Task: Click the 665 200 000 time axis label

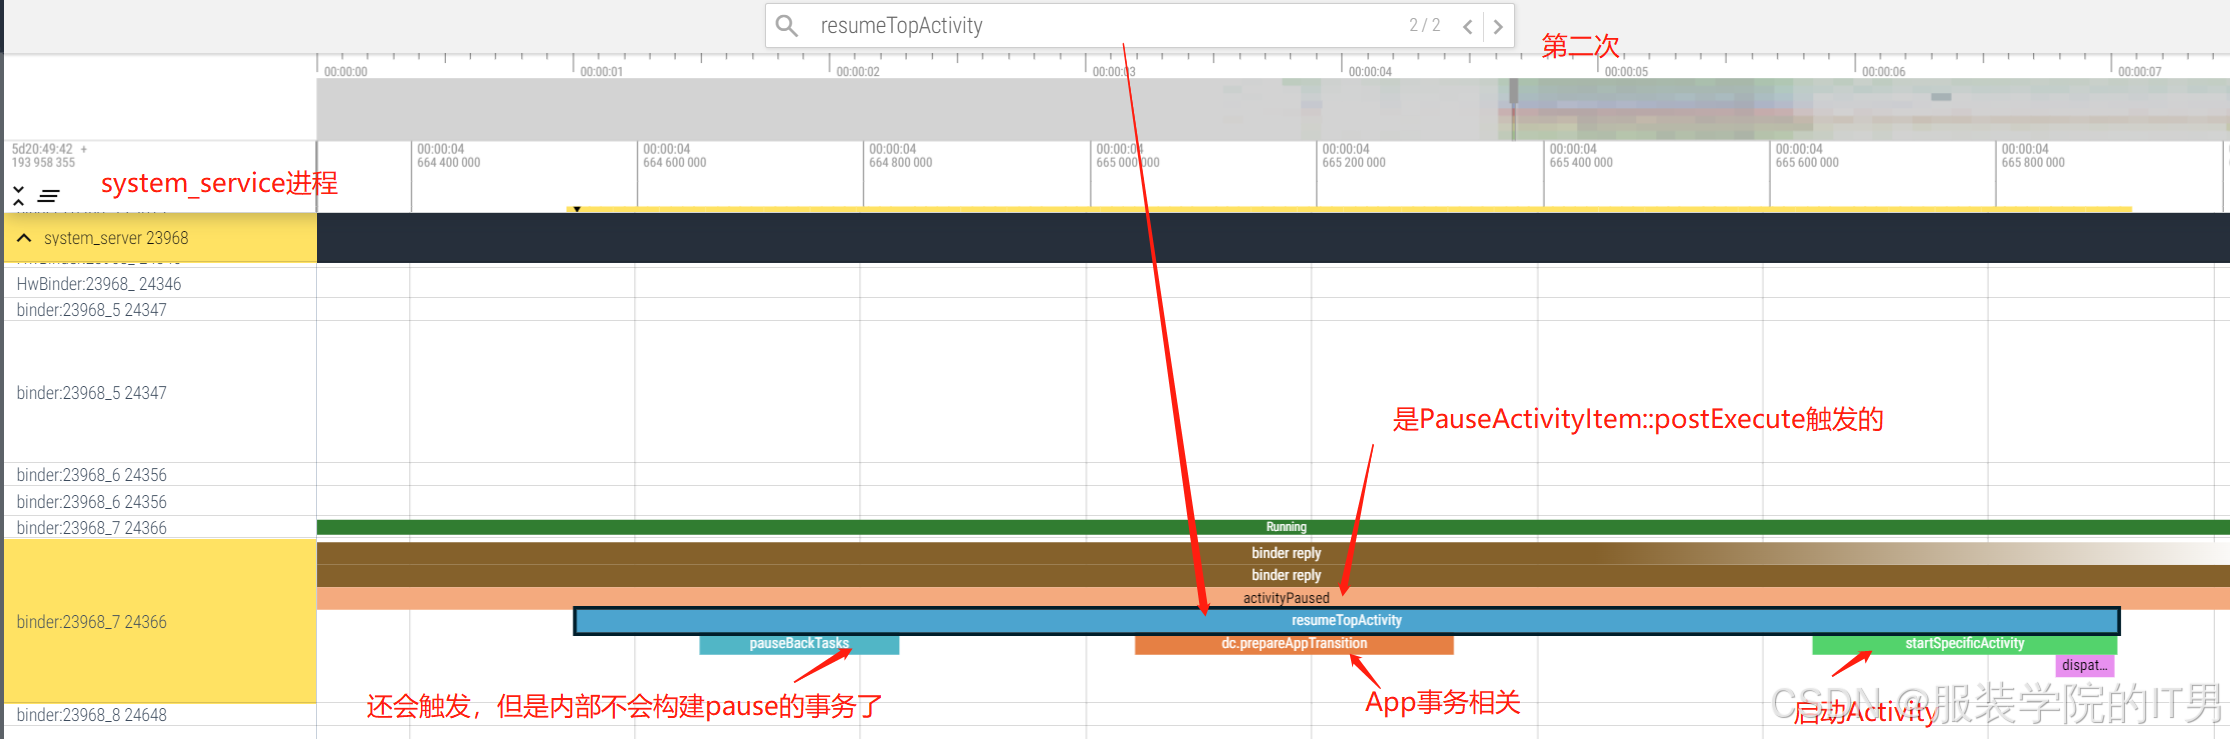Action: click(x=1354, y=163)
